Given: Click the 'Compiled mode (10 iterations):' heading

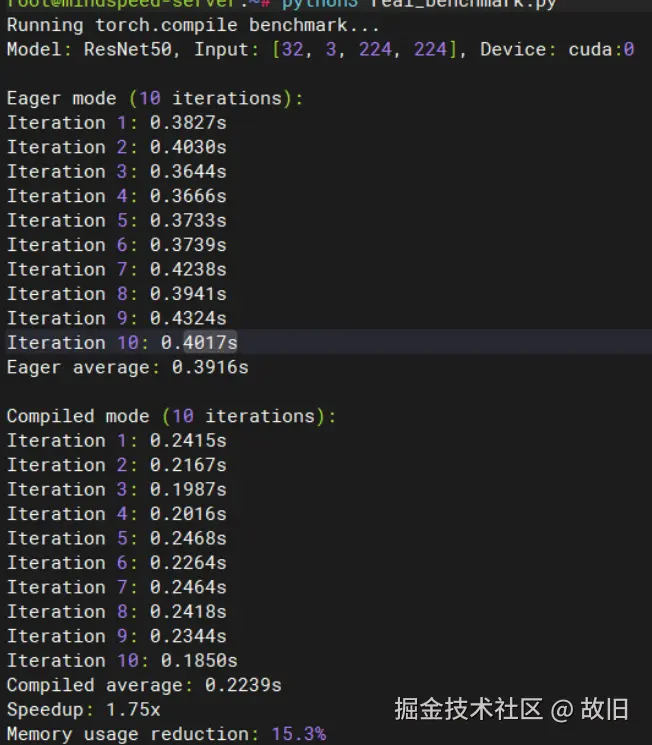Looking at the screenshot, I should pos(171,416).
